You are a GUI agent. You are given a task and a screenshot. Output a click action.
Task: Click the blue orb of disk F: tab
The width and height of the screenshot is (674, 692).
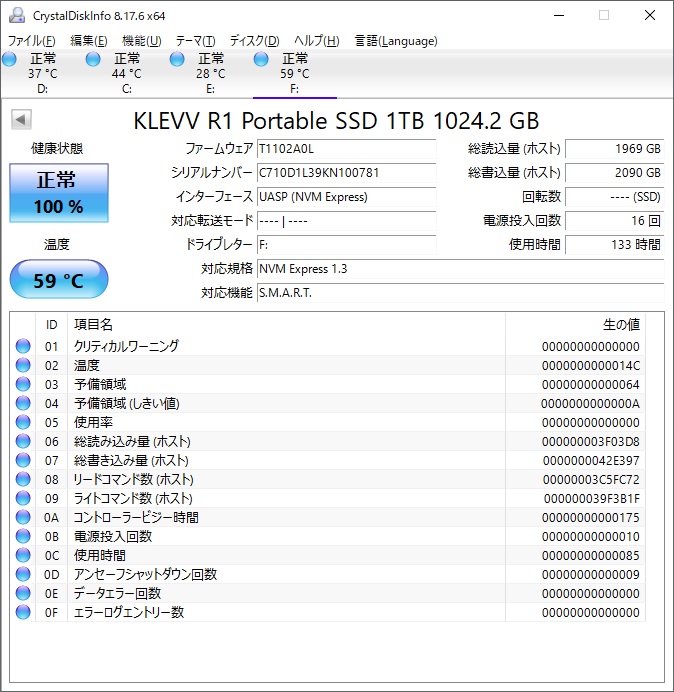[x=261, y=59]
